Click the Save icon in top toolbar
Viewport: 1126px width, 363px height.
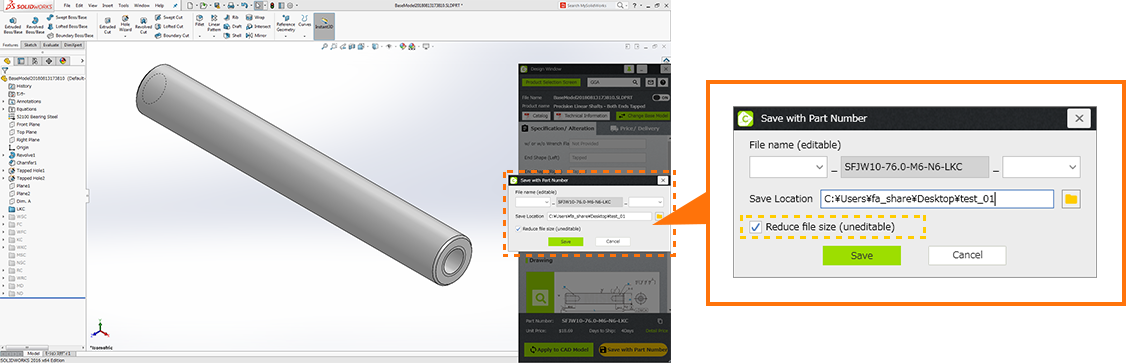coord(217,5)
